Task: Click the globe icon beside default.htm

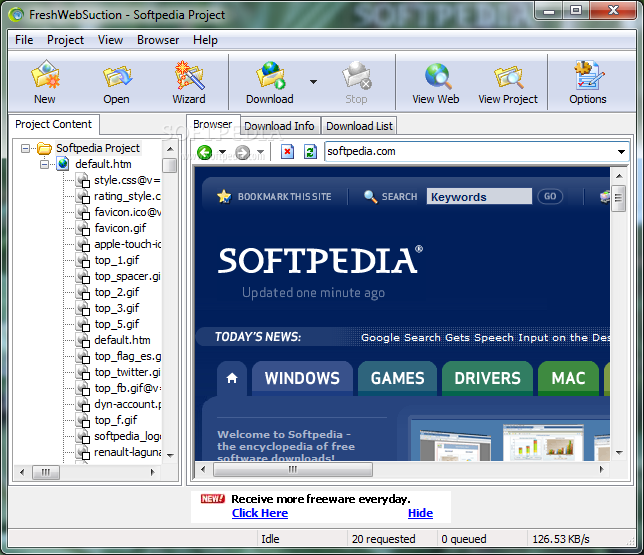Action: (x=63, y=164)
